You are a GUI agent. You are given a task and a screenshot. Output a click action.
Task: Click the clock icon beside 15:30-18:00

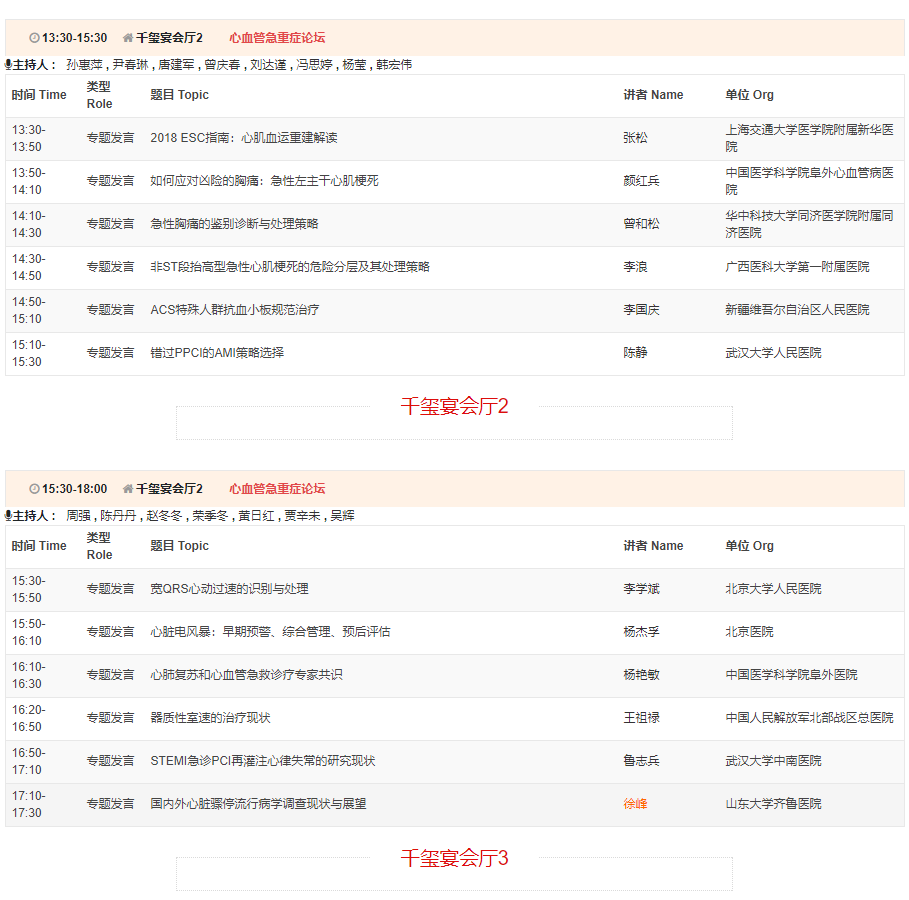pyautogui.click(x=34, y=489)
